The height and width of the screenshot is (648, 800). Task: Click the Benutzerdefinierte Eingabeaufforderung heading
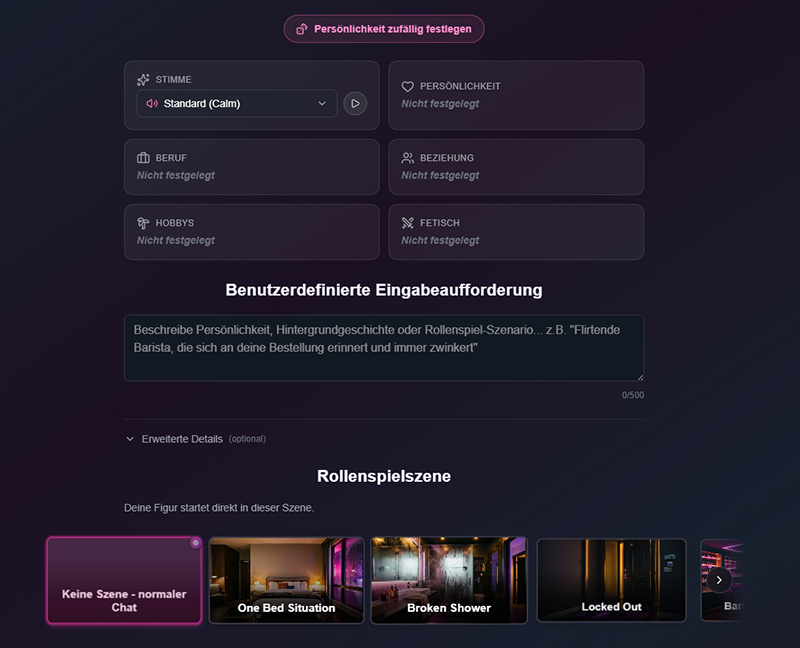point(384,290)
